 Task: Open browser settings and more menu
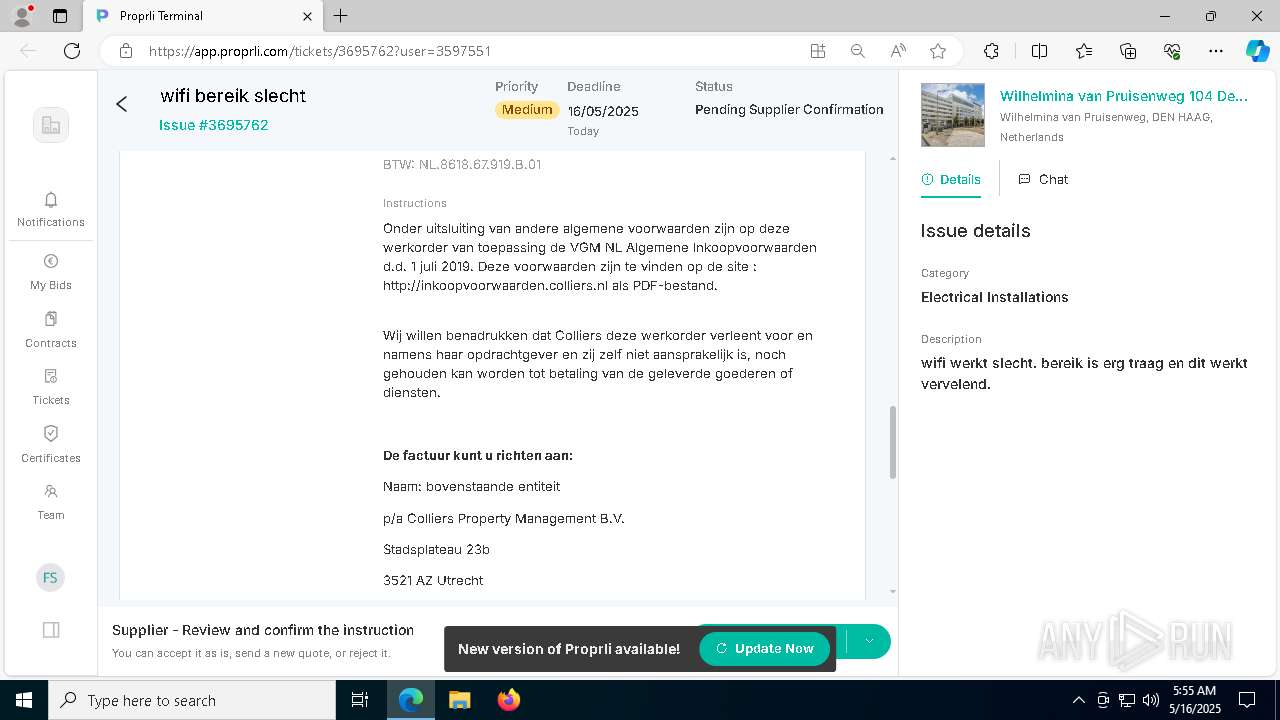(x=1216, y=51)
